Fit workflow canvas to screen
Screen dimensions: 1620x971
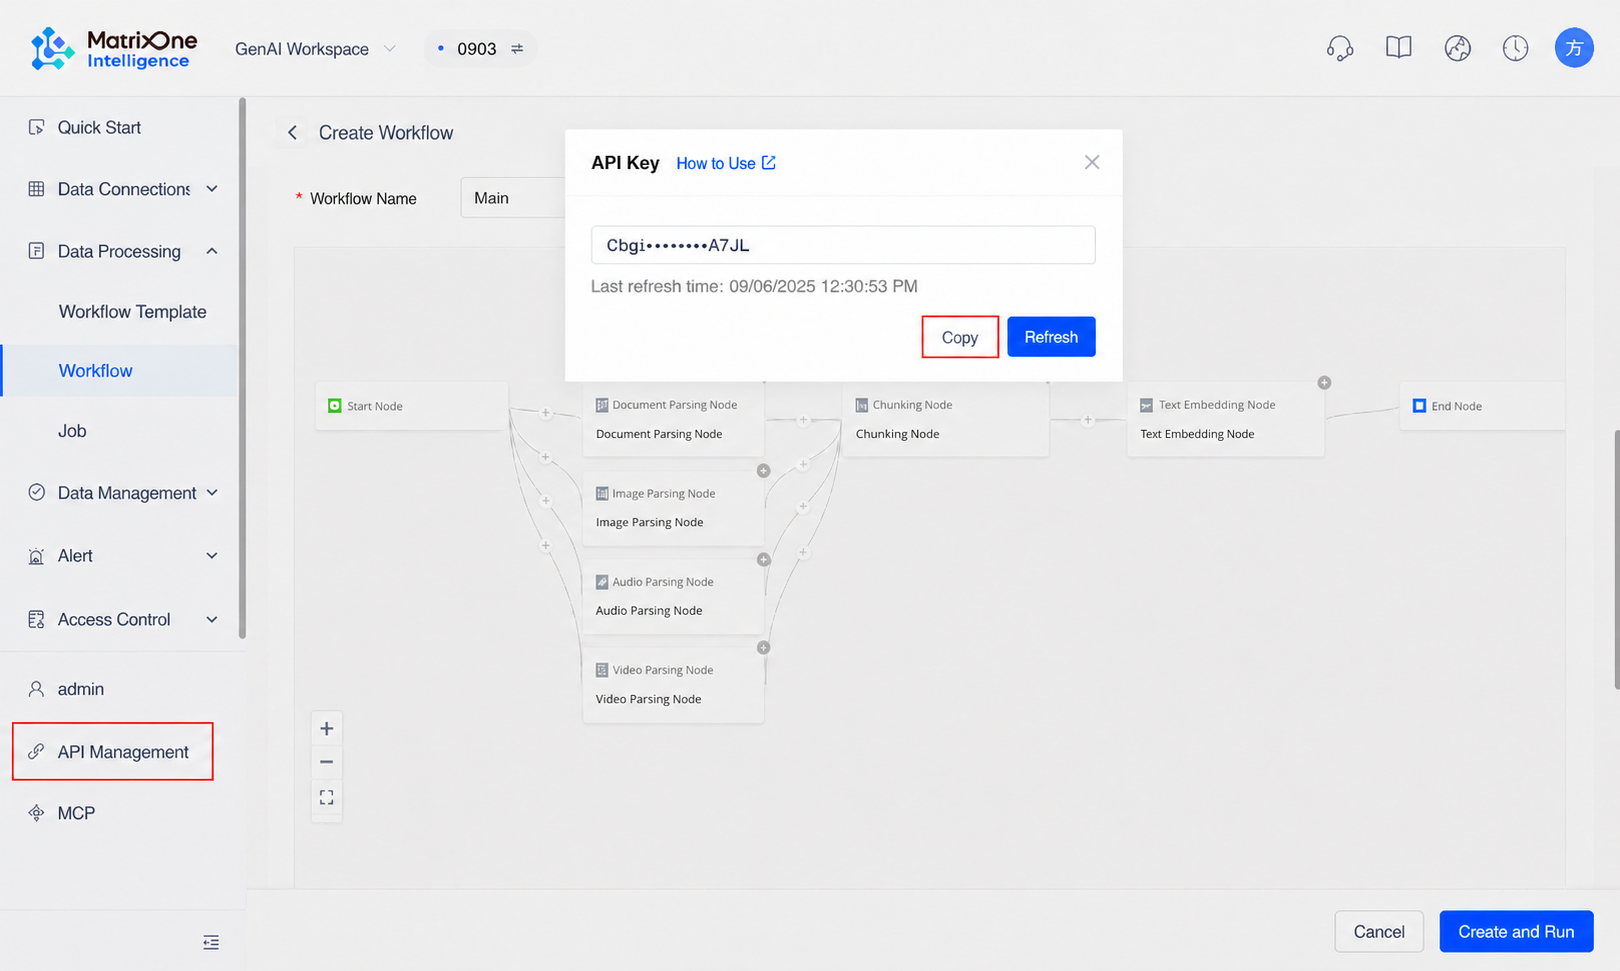[x=326, y=797]
